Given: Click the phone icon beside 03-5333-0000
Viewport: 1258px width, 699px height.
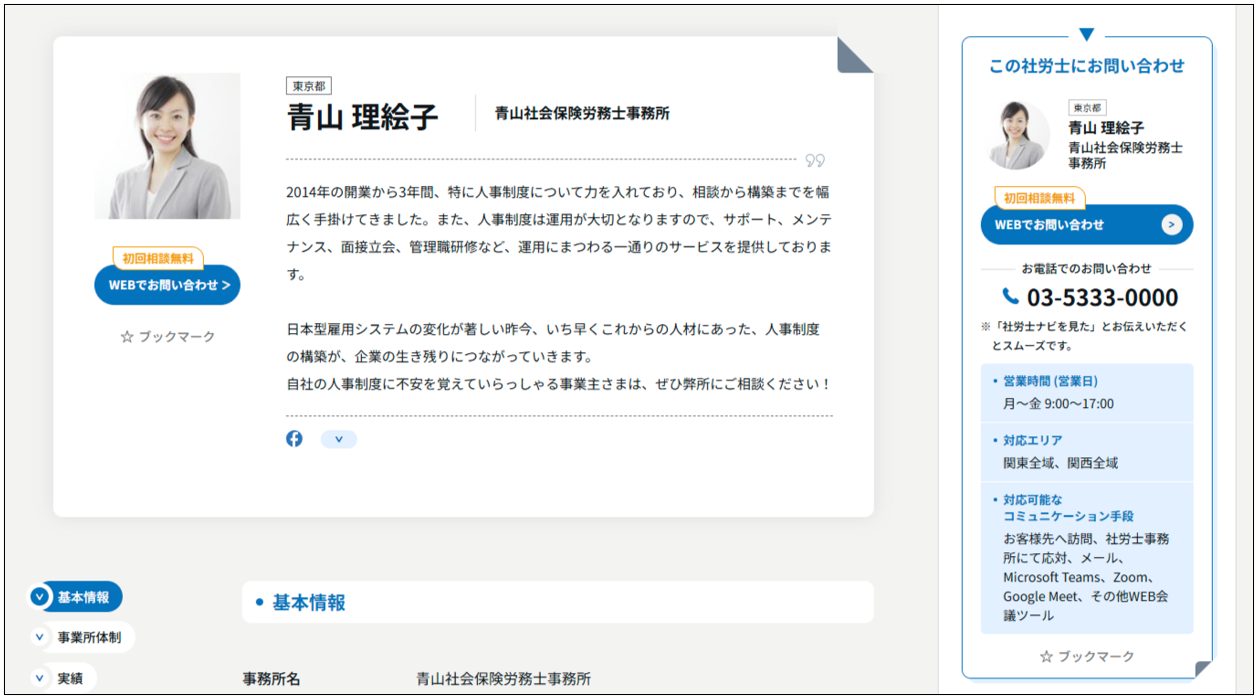Looking at the screenshot, I should click(1008, 297).
